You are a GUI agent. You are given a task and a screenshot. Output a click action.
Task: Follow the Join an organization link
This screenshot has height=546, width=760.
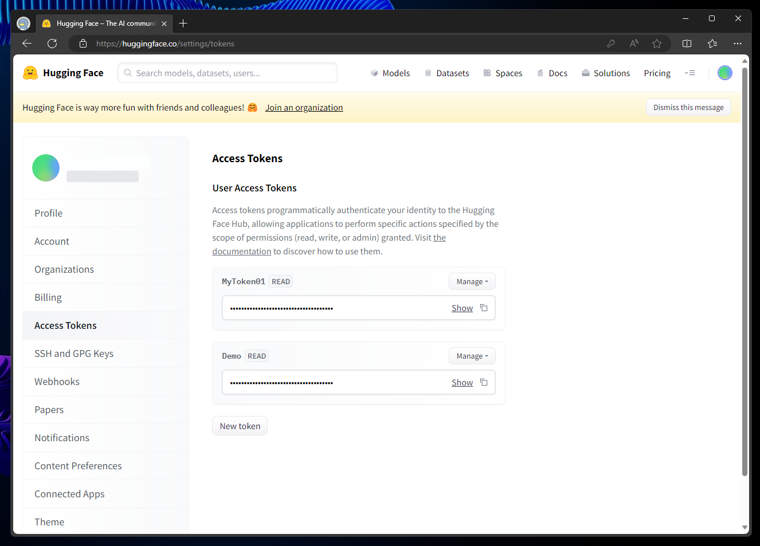(x=304, y=108)
